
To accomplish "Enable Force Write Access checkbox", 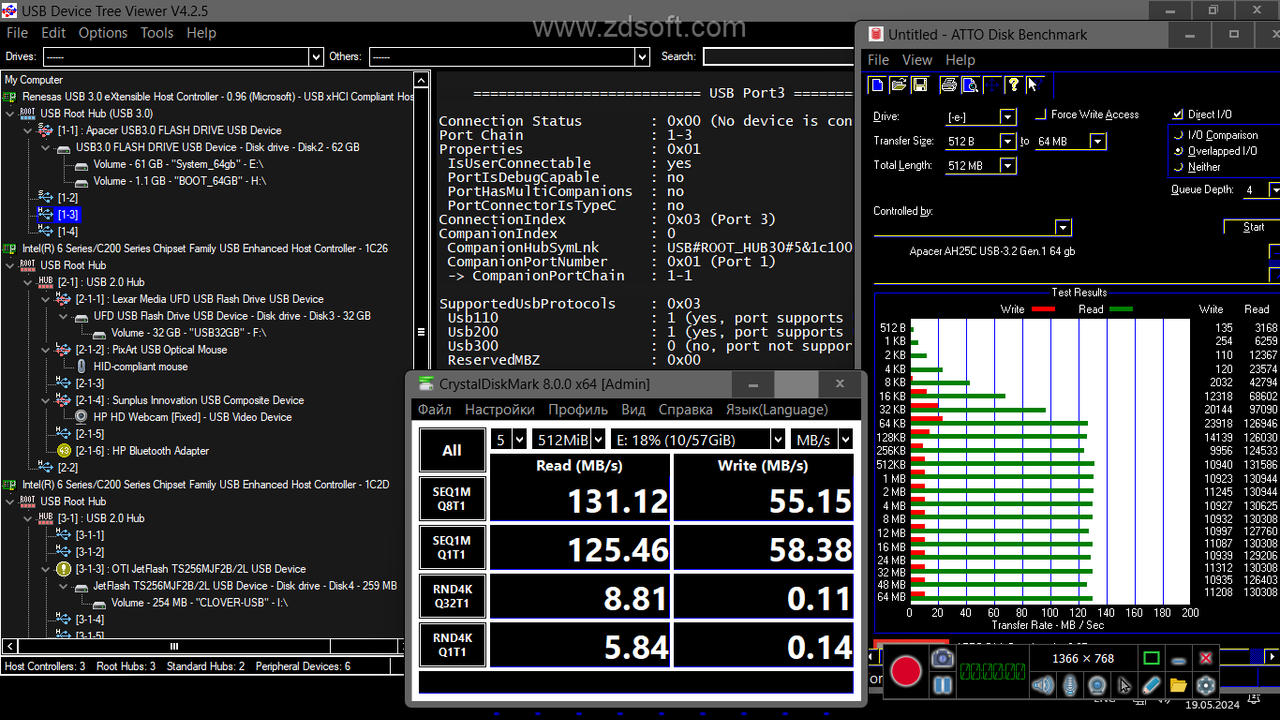I will 1041,115.
